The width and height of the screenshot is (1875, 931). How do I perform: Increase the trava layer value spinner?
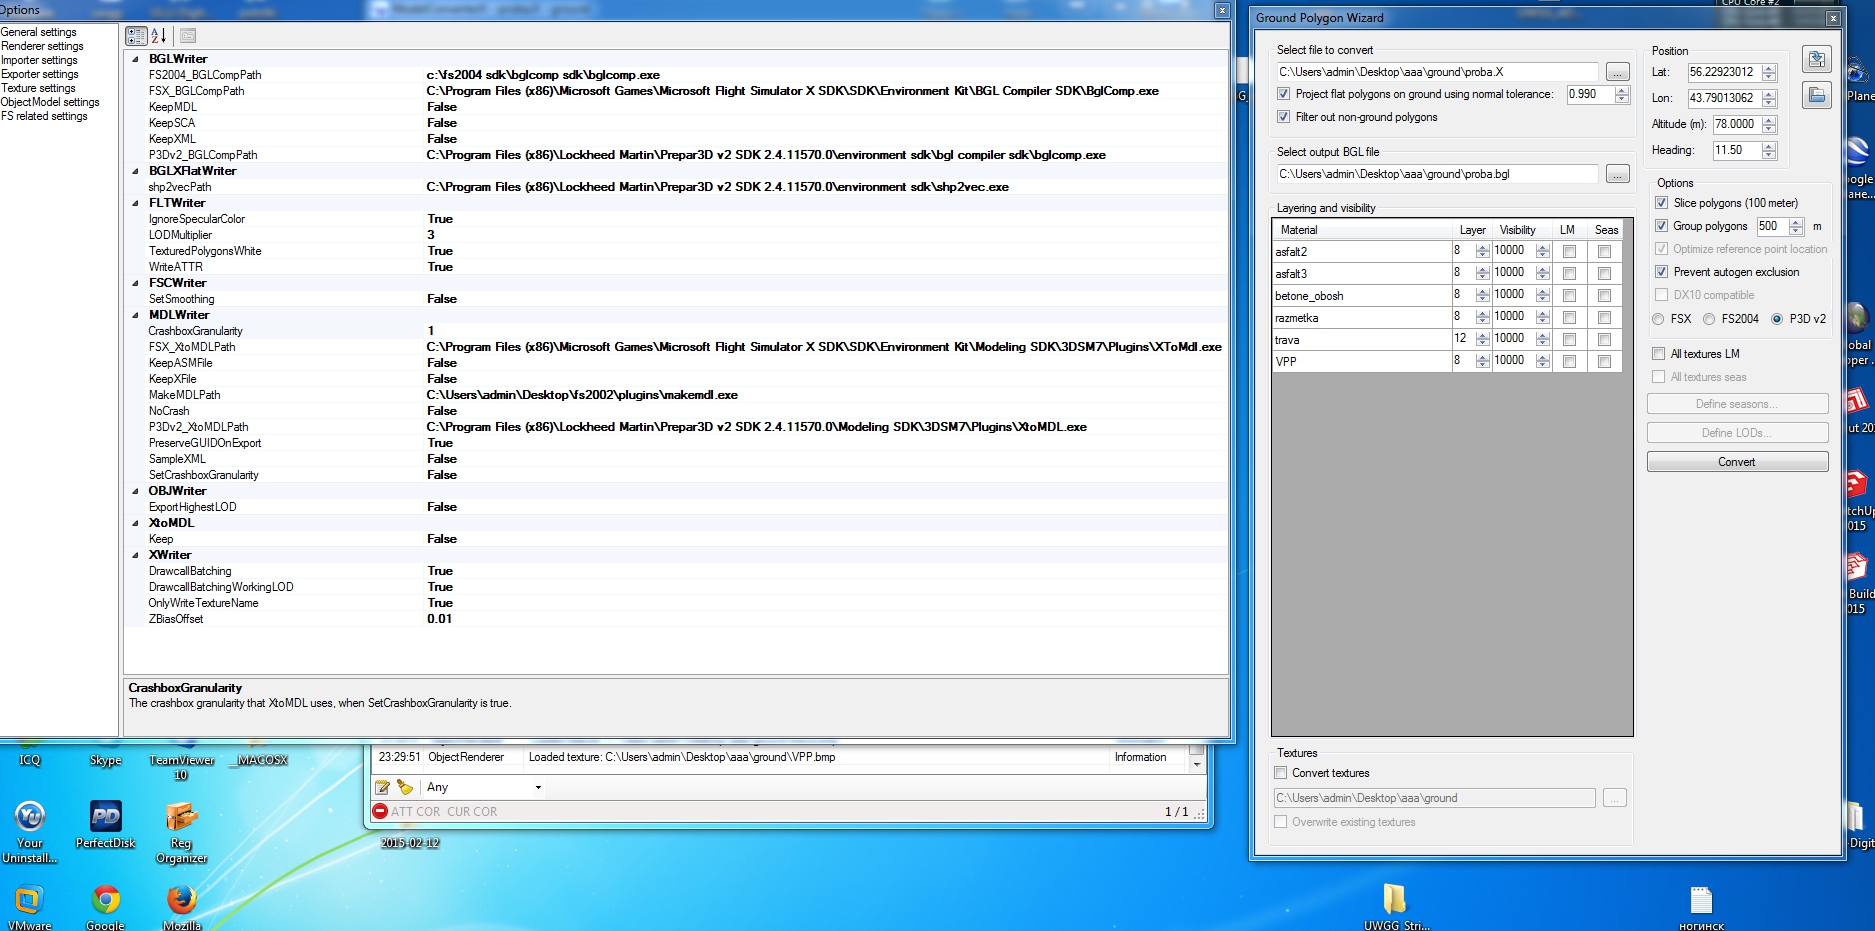click(x=1482, y=335)
